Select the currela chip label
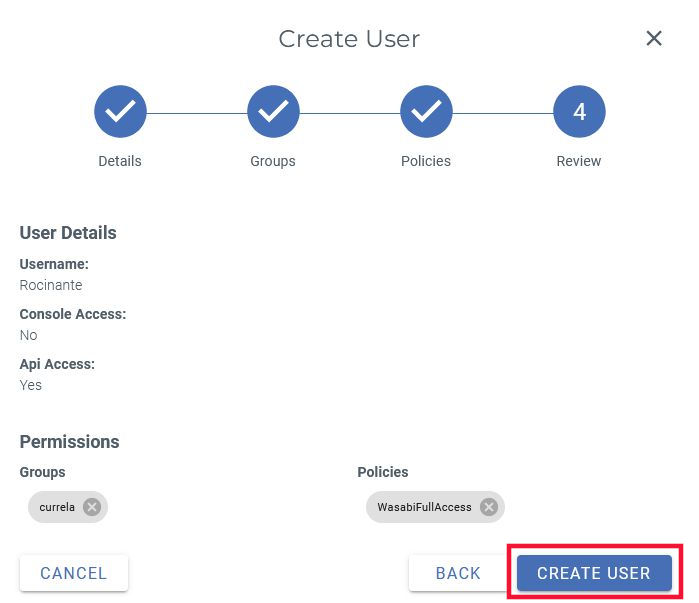Image resolution: width=699 pixels, height=603 pixels. pos(57,507)
